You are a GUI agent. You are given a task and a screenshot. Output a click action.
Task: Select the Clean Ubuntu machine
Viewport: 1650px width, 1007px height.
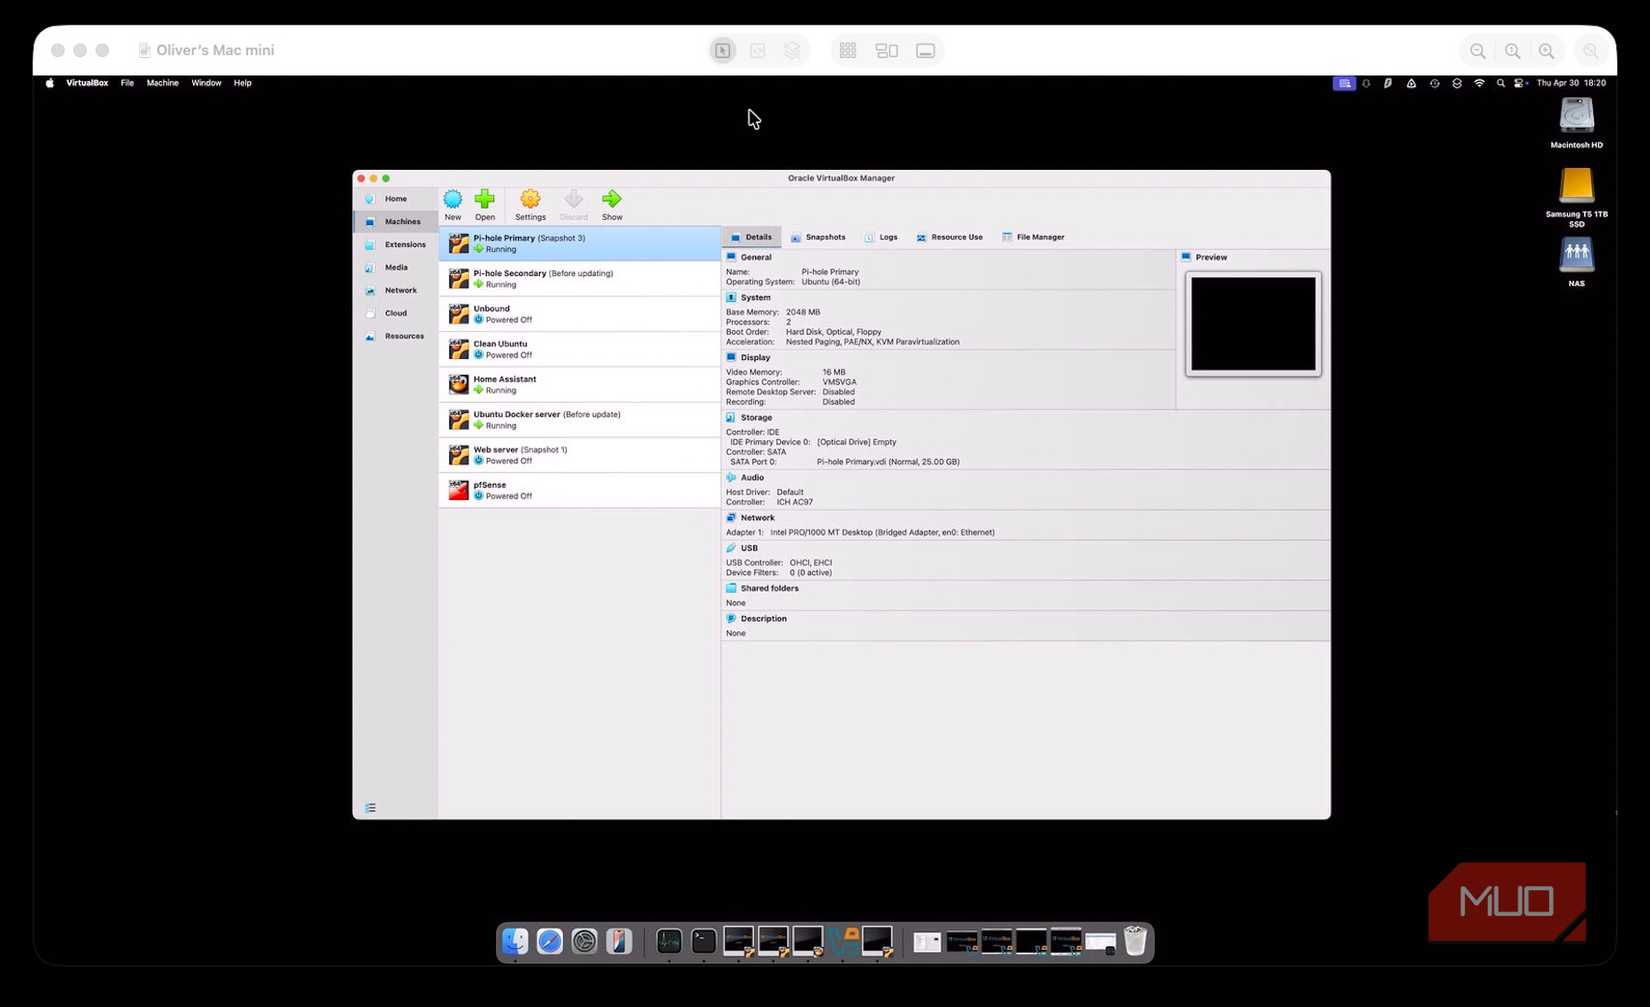[x=580, y=349]
